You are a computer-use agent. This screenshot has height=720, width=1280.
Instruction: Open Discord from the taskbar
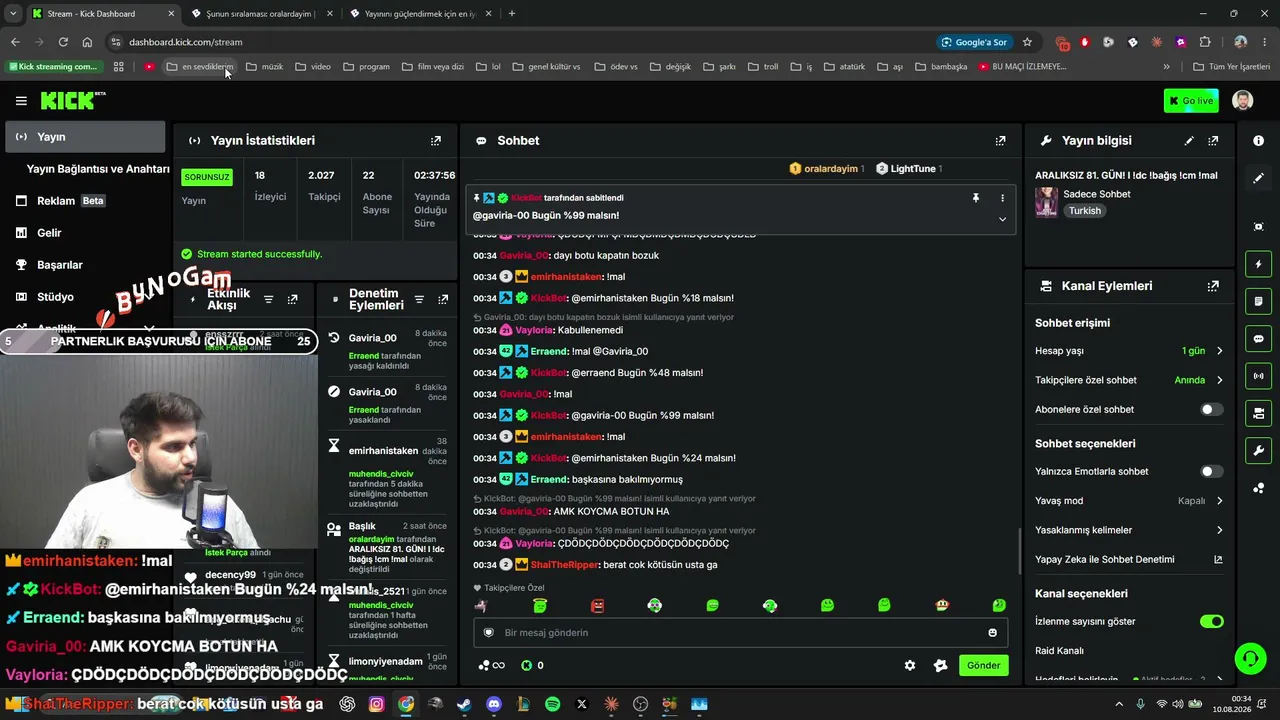(x=493, y=704)
